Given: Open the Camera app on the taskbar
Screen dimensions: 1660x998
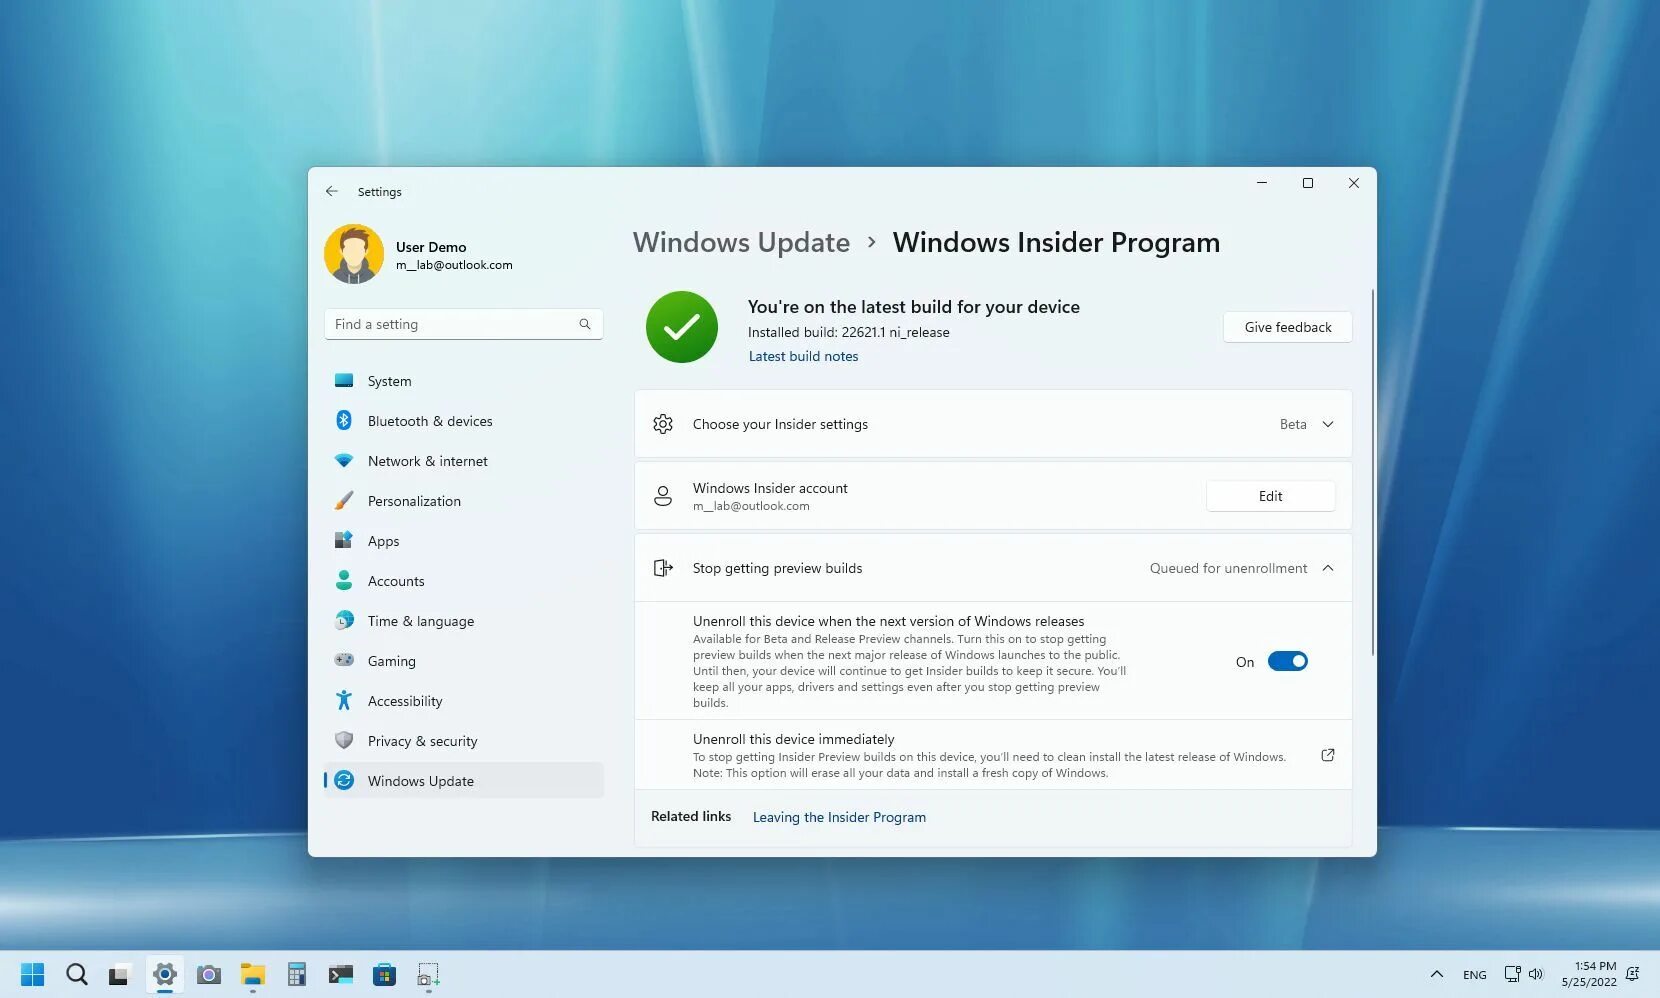Looking at the screenshot, I should coord(209,974).
